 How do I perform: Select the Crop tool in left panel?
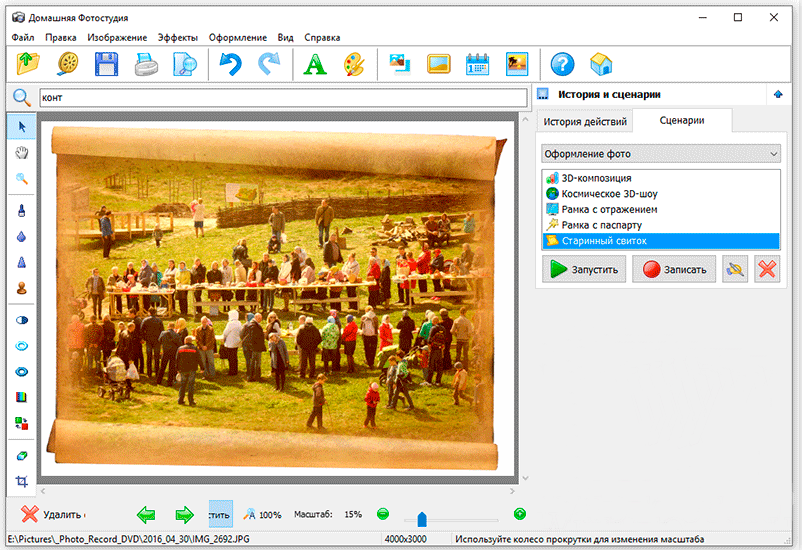(x=21, y=481)
